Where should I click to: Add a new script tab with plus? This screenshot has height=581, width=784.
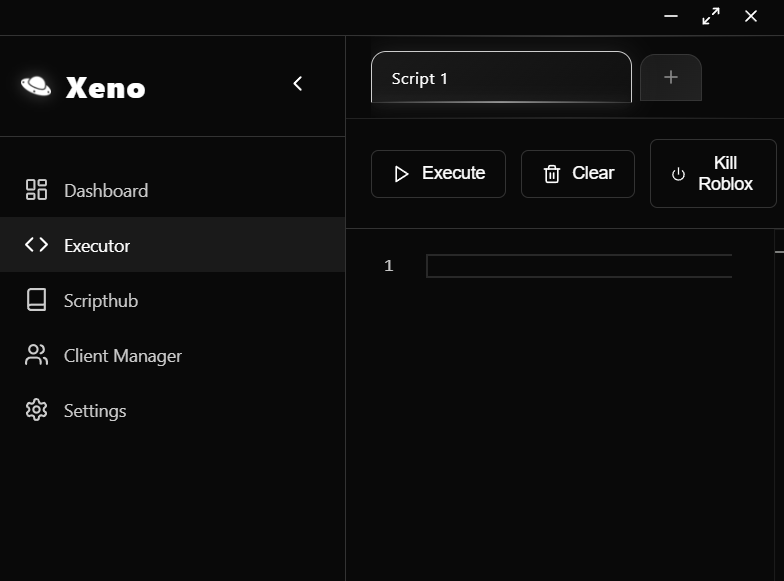click(671, 77)
